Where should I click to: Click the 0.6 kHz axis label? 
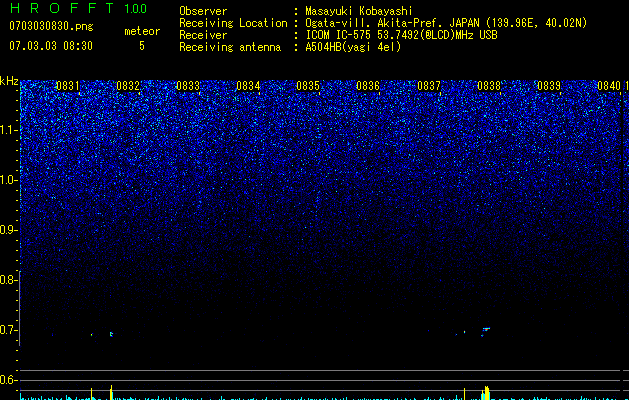[8, 380]
